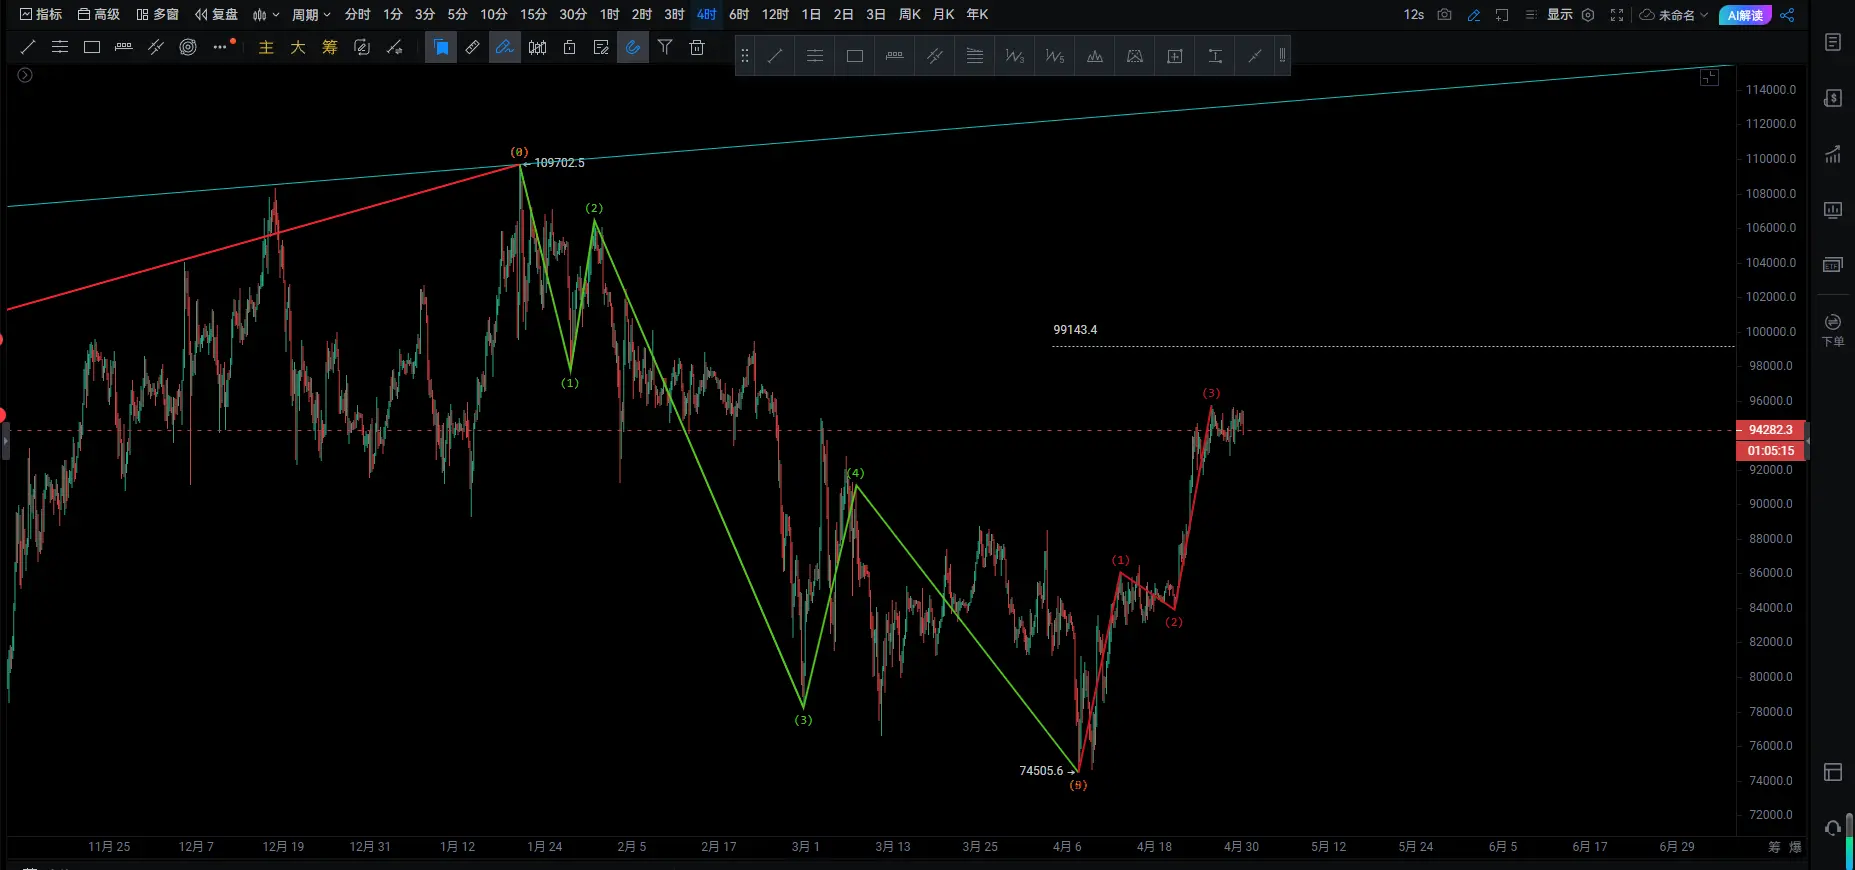Expand the 未命名 layout dropdown
Screen dimensions: 1855x870
[1674, 15]
